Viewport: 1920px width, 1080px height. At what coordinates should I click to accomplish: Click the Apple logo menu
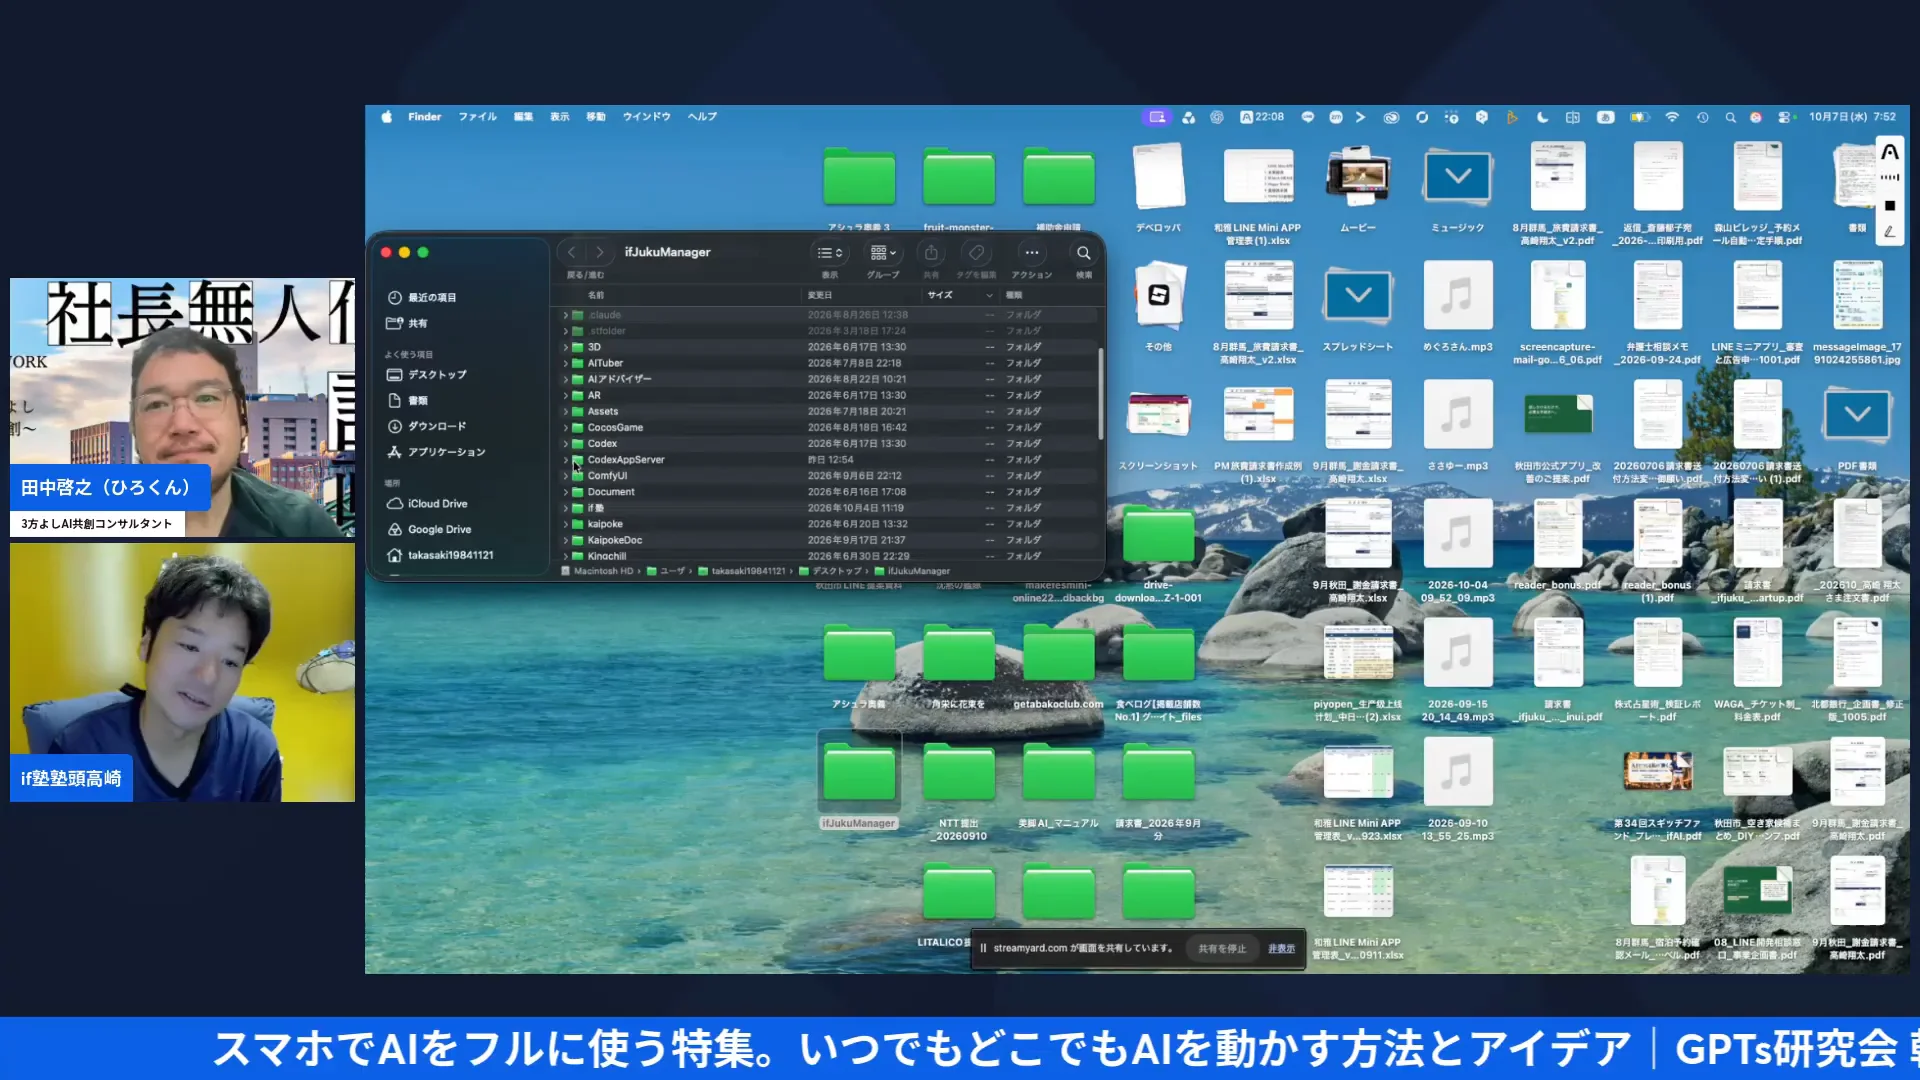pos(386,117)
